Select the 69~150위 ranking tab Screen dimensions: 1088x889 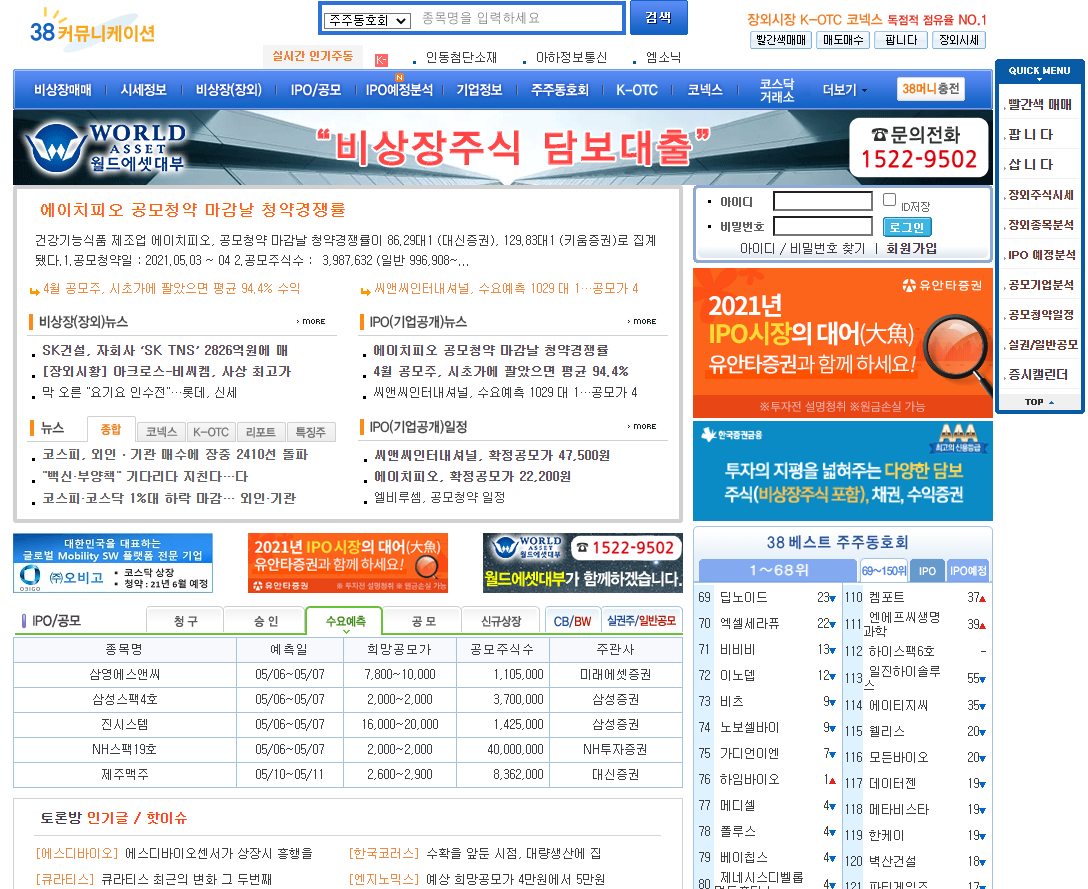(884, 570)
